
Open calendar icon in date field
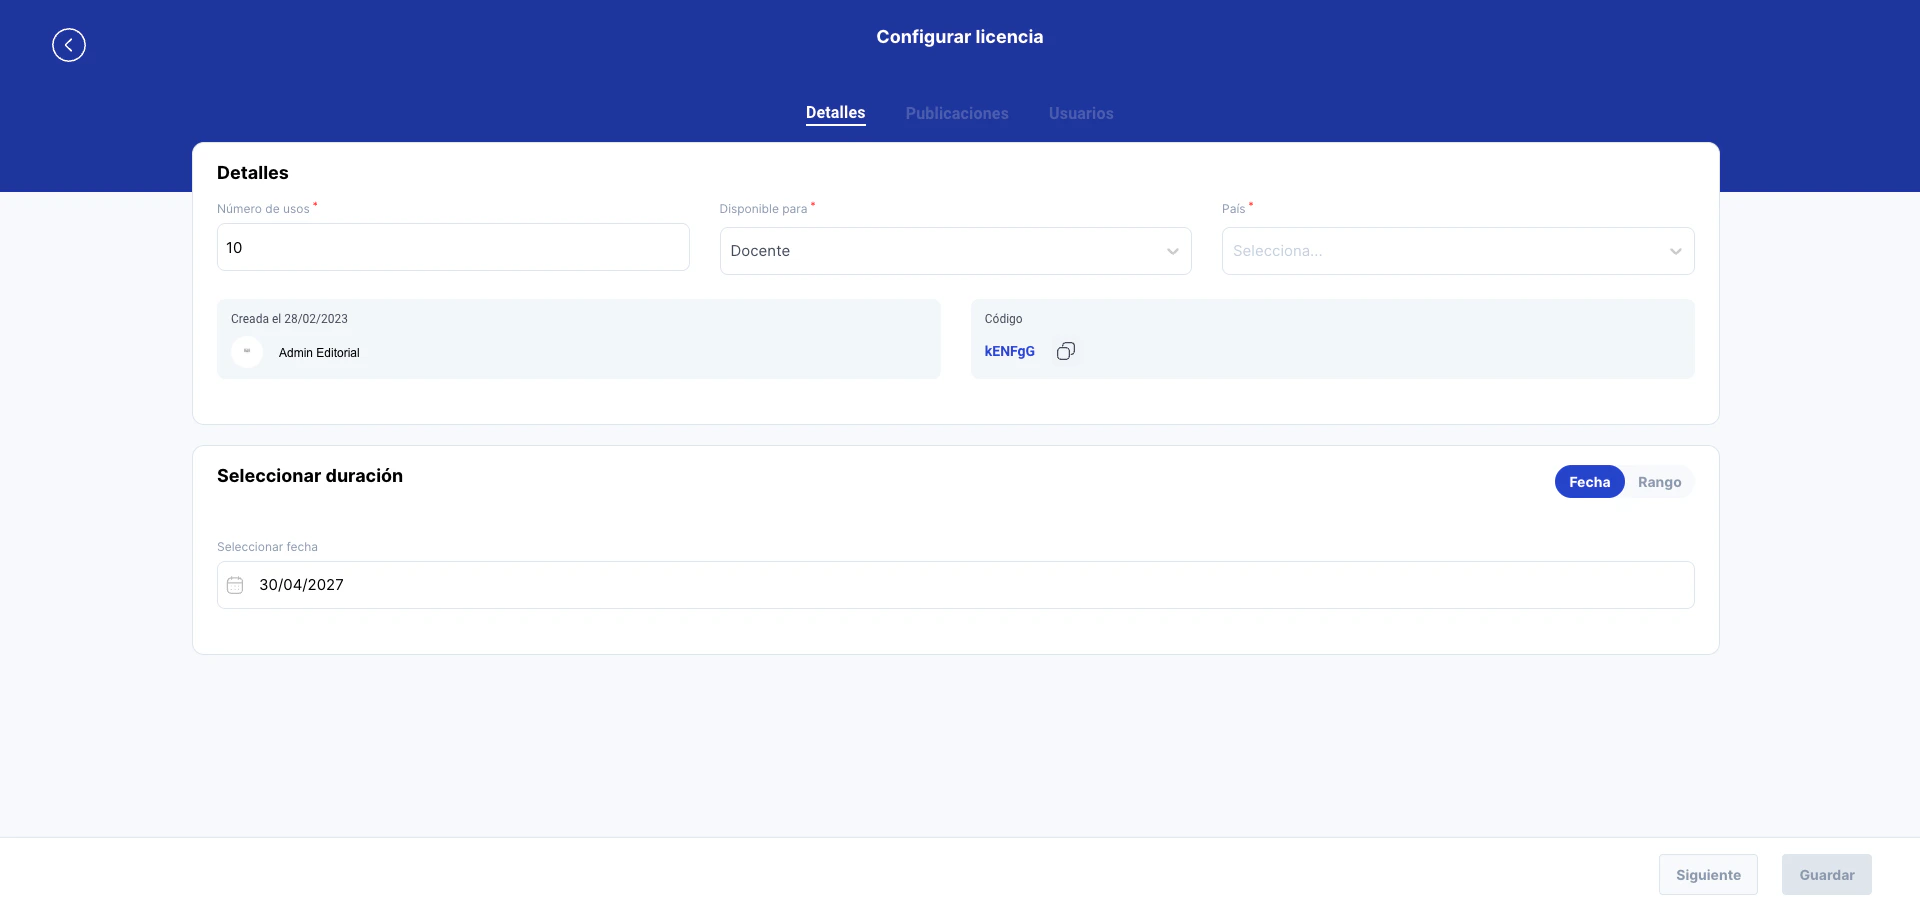[x=235, y=585]
